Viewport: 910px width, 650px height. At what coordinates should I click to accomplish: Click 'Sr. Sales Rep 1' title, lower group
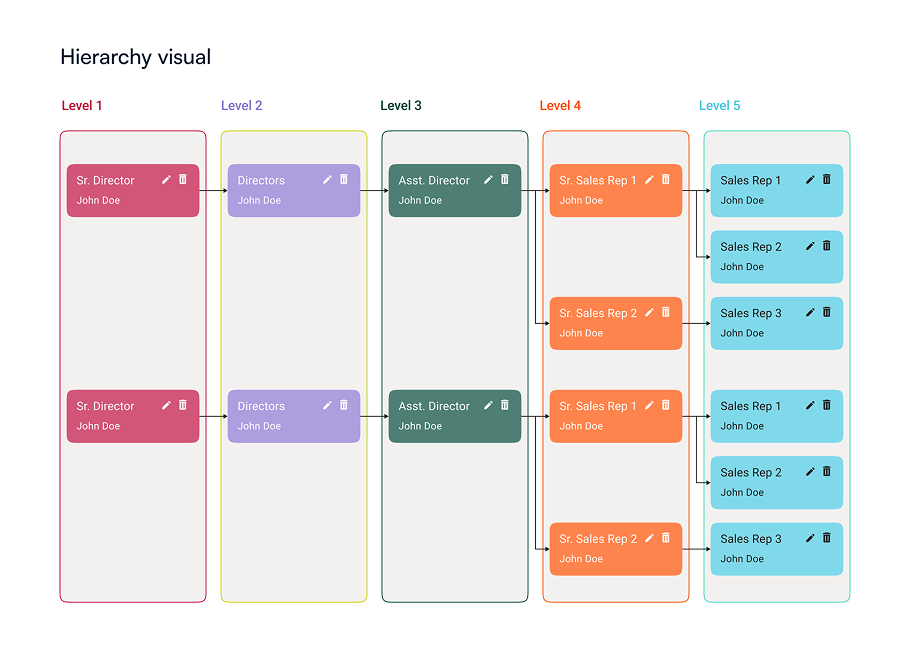pyautogui.click(x=598, y=406)
